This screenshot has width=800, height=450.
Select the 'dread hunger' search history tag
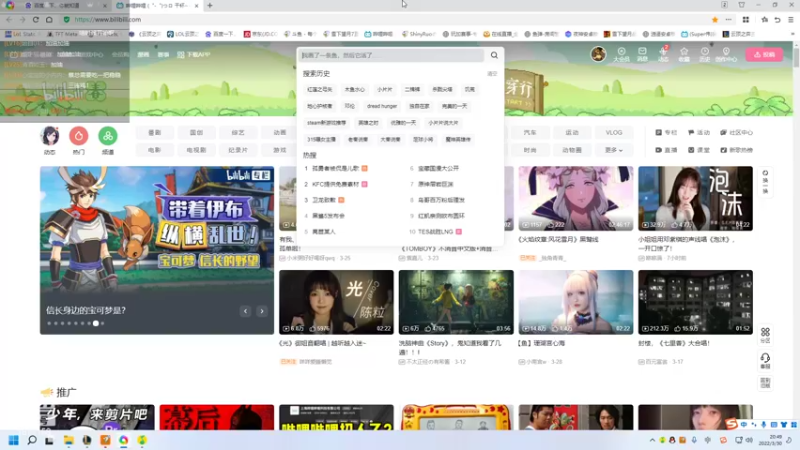click(x=382, y=106)
